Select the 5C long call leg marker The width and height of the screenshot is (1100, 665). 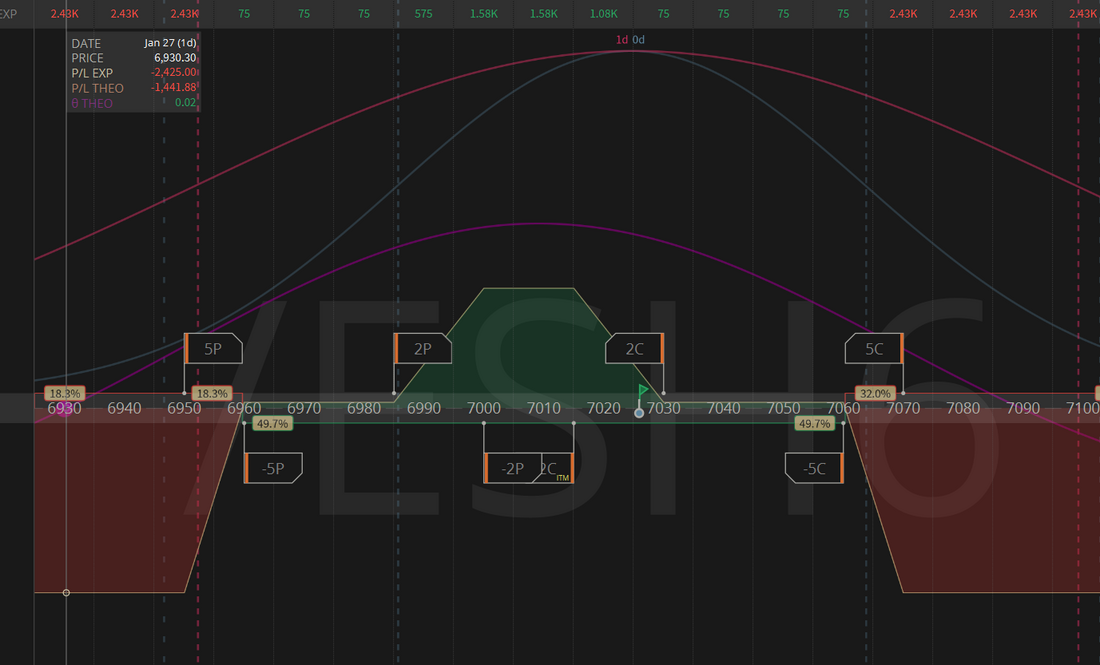[x=874, y=349]
